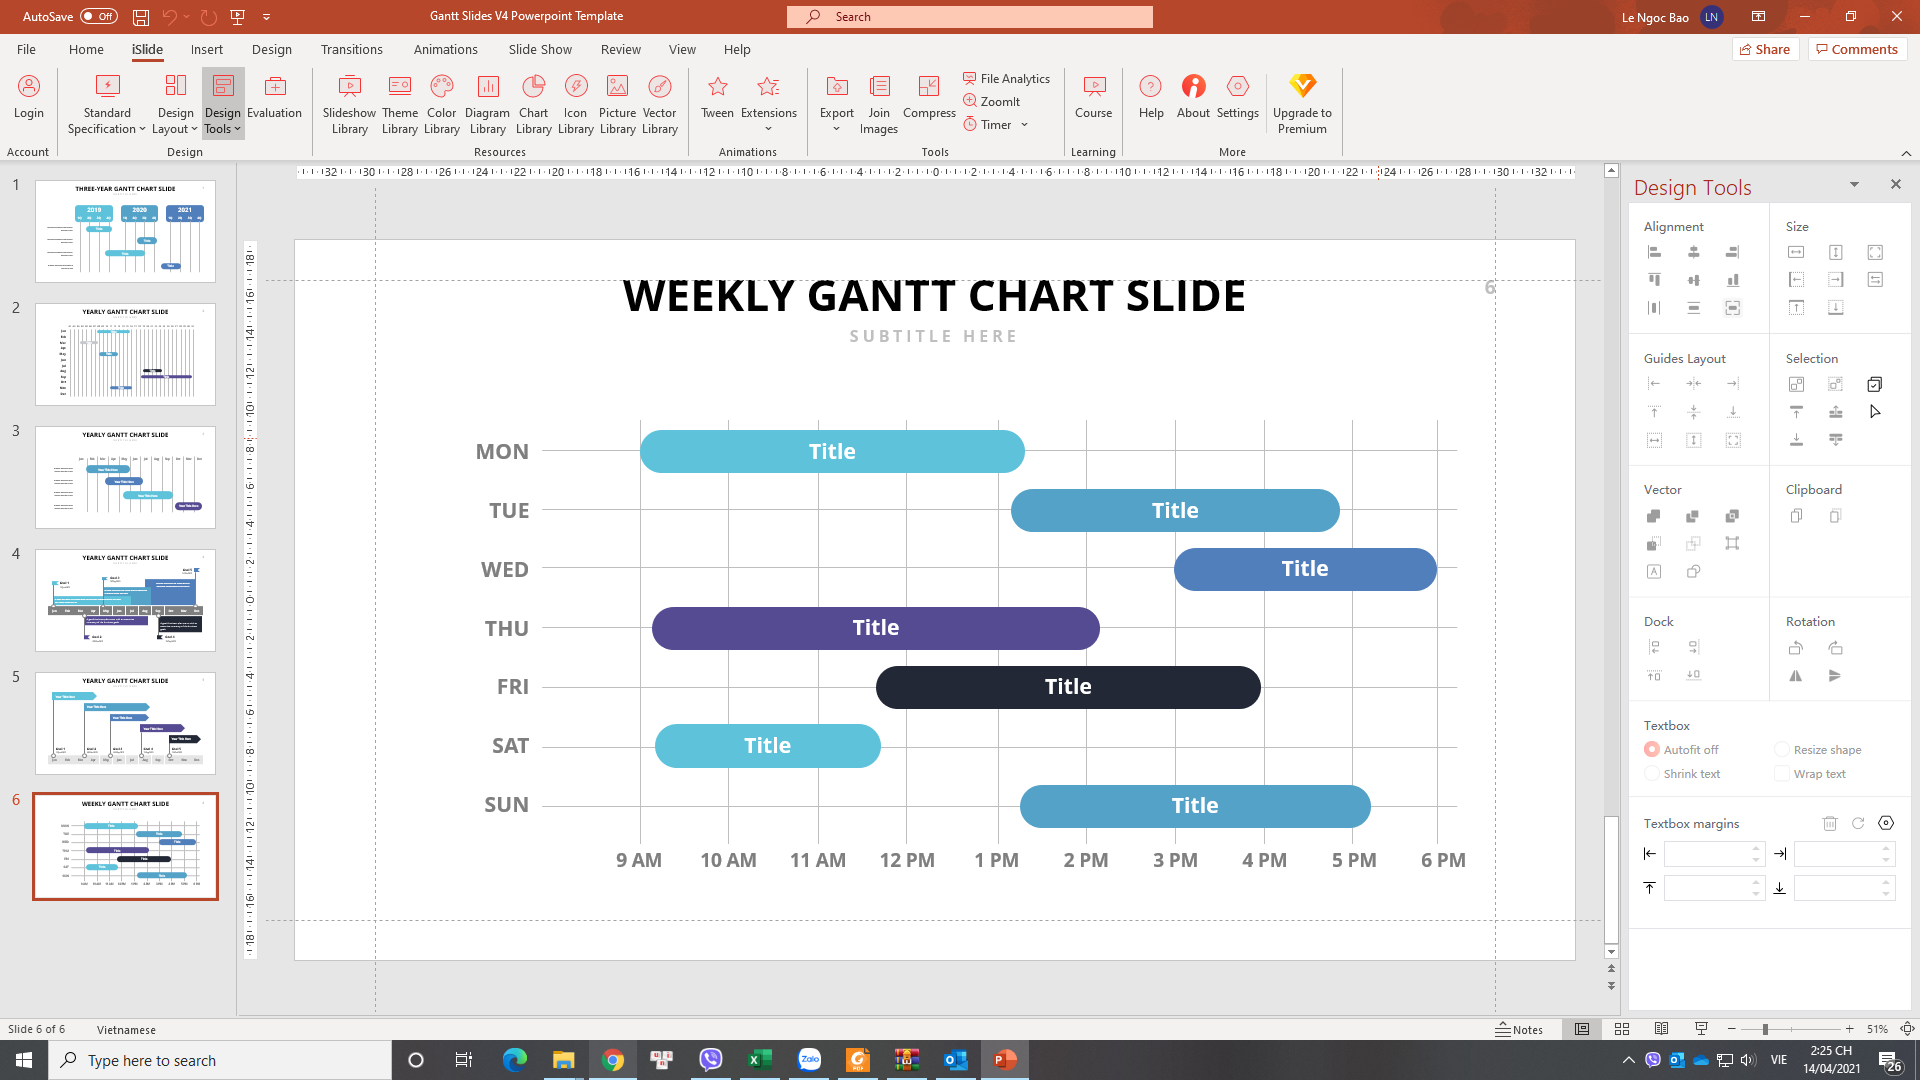This screenshot has height=1080, width=1920.
Task: Click Align Left in Alignment section
Action: [1654, 252]
